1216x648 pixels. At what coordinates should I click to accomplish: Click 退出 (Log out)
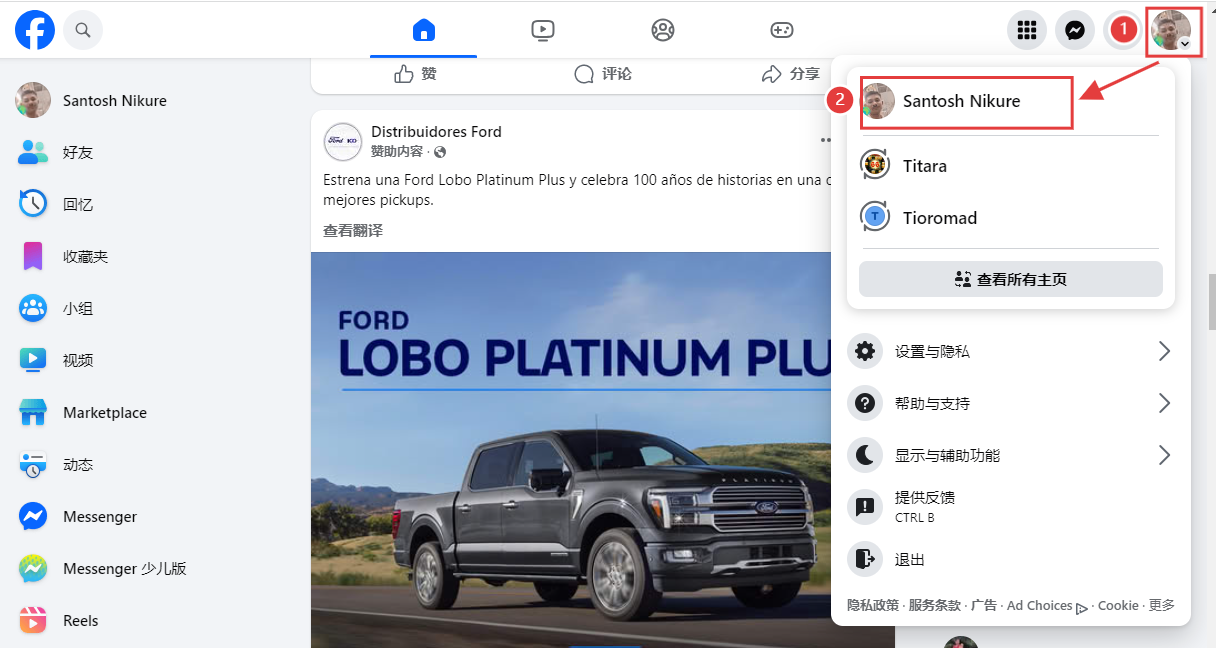click(x=1011, y=559)
